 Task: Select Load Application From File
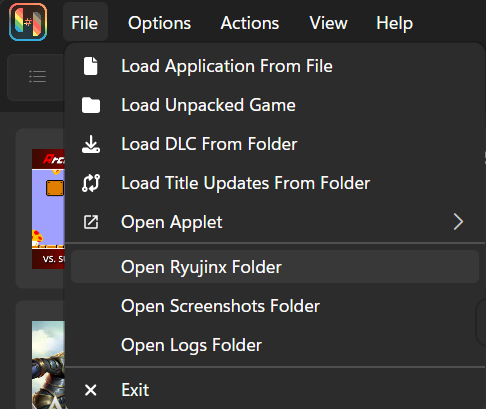coord(275,66)
